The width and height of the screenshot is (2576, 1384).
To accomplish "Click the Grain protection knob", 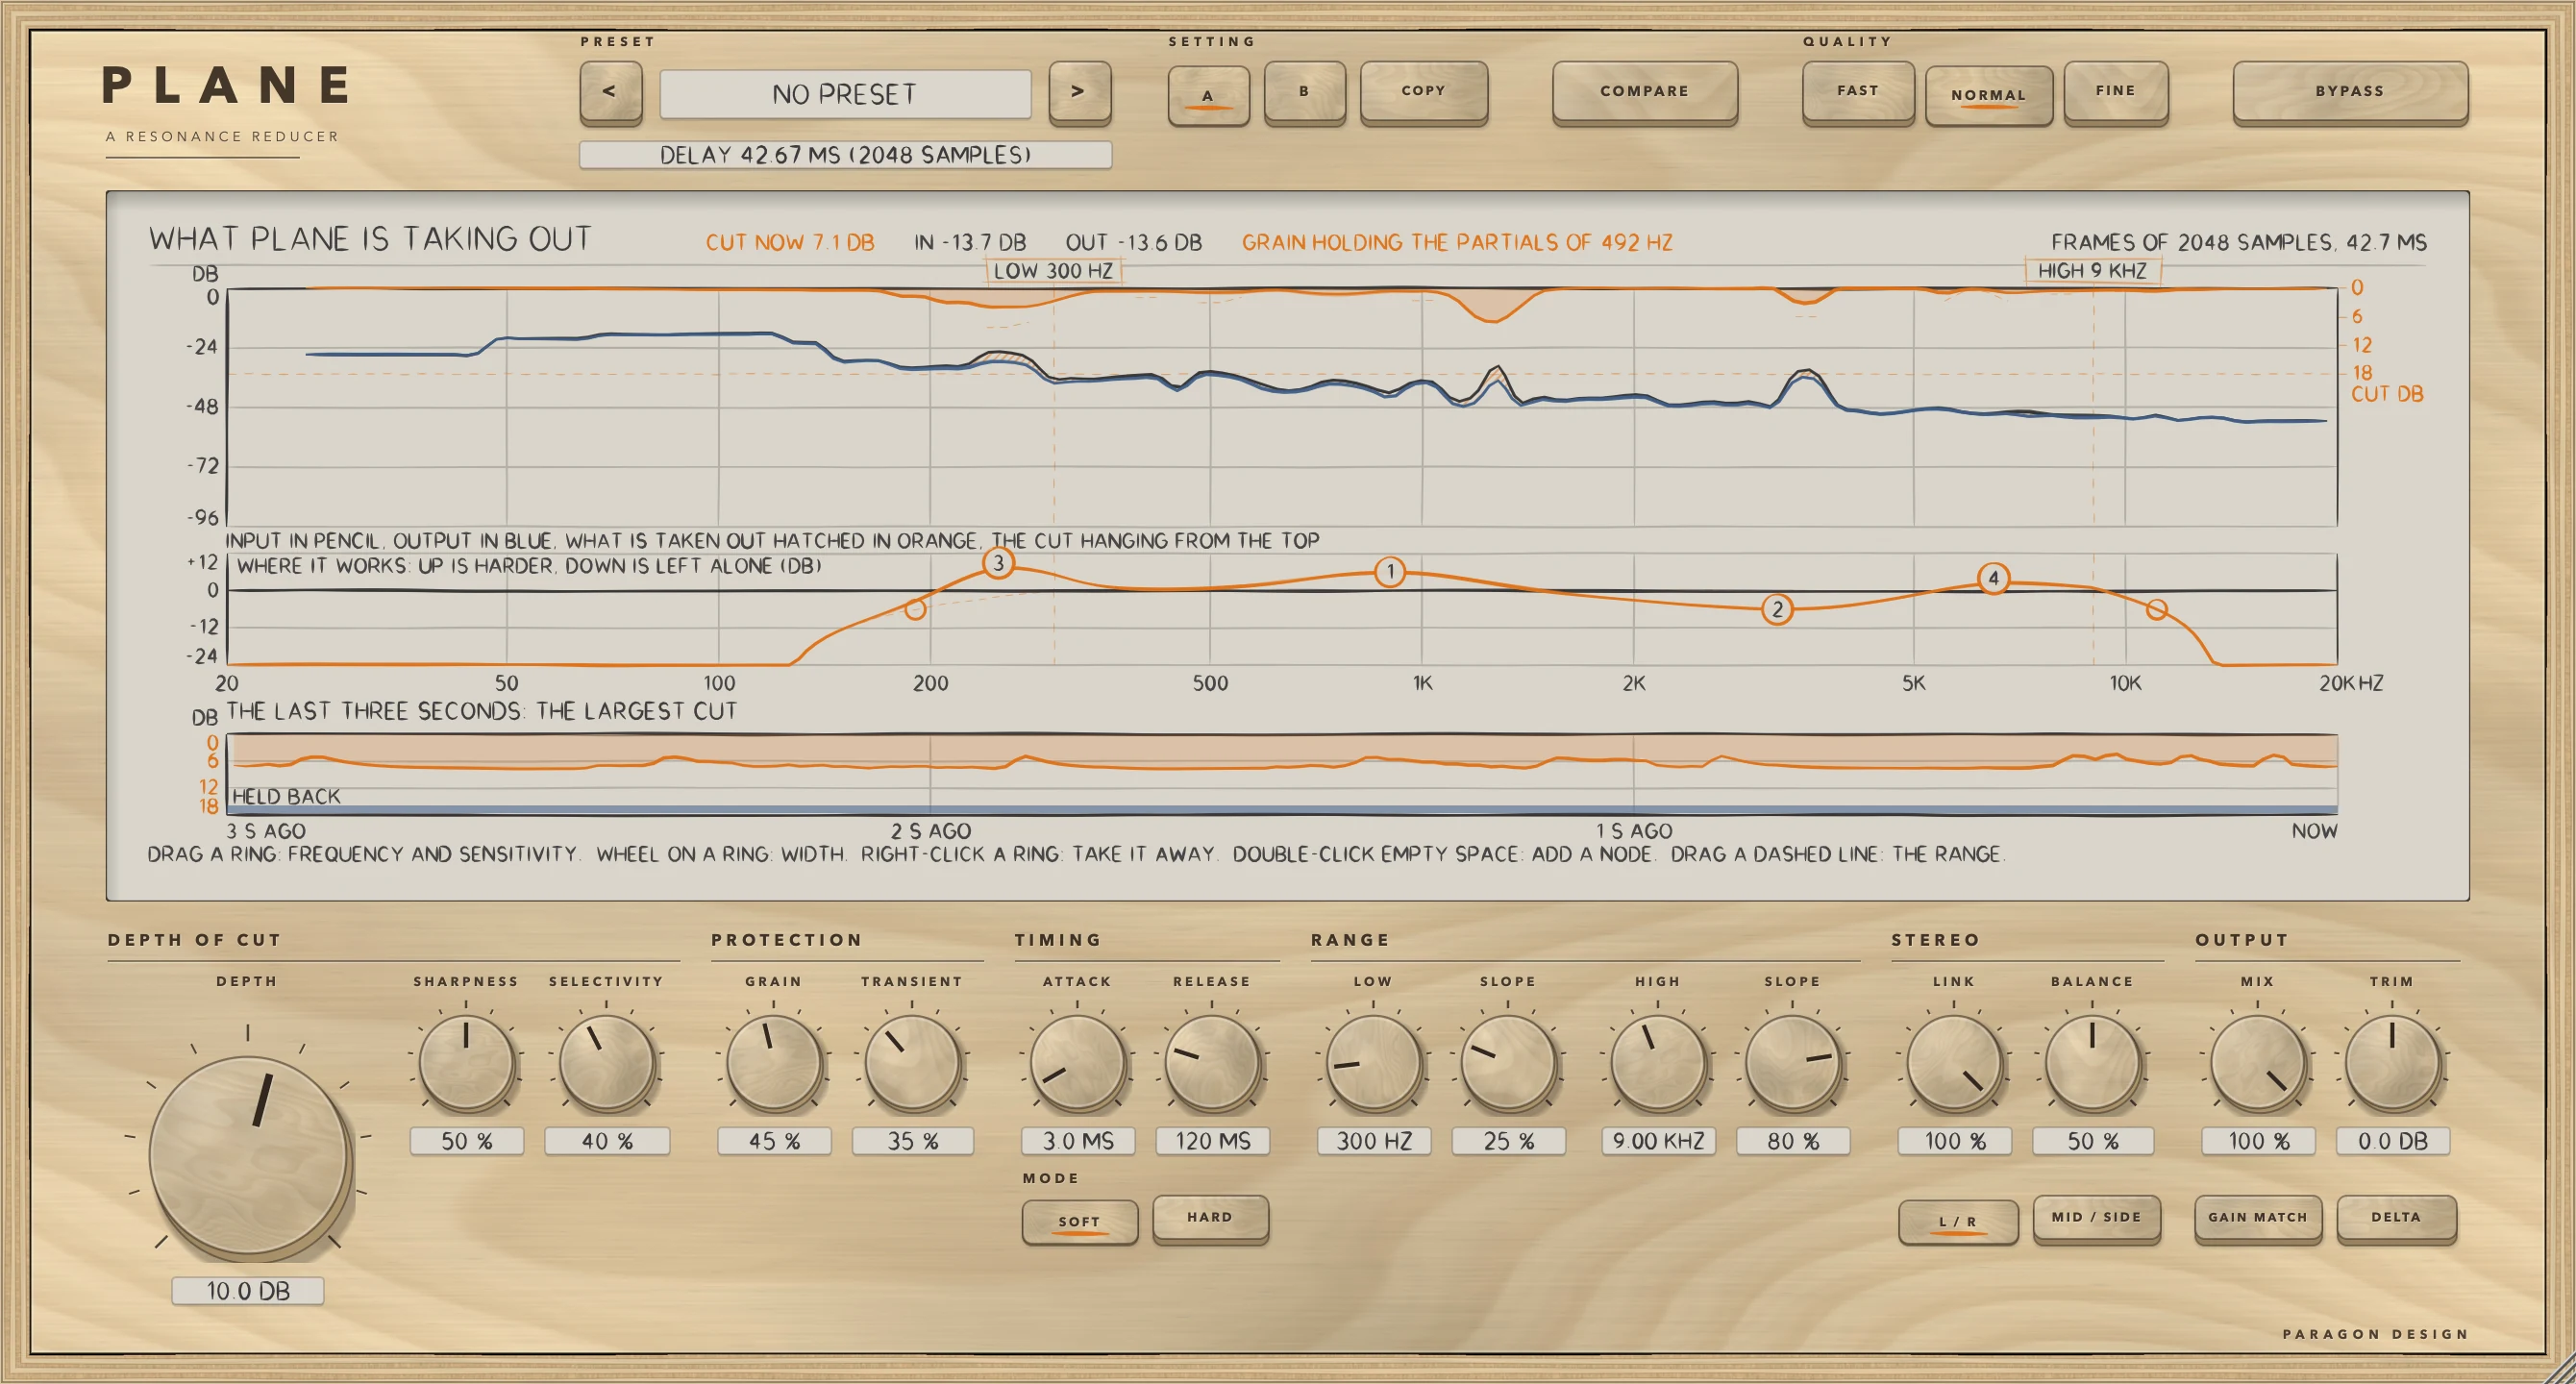I will pyautogui.click(x=774, y=1064).
